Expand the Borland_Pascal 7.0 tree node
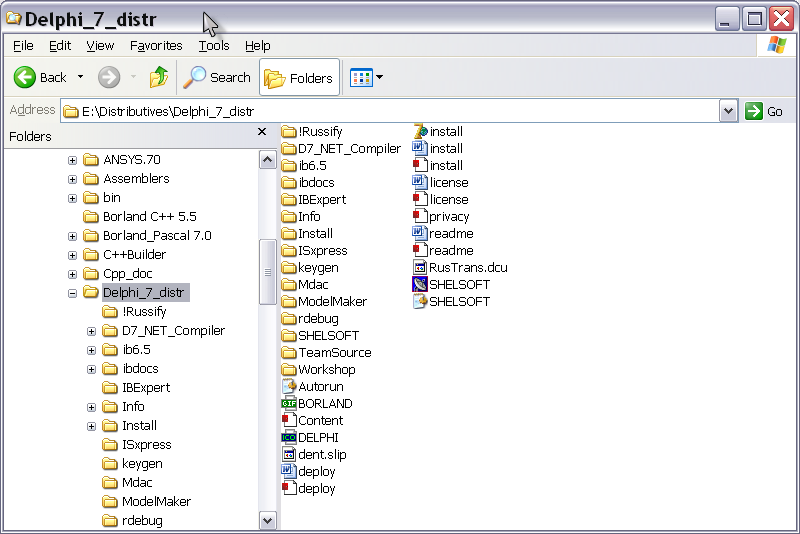This screenshot has height=534, width=800. (x=72, y=236)
